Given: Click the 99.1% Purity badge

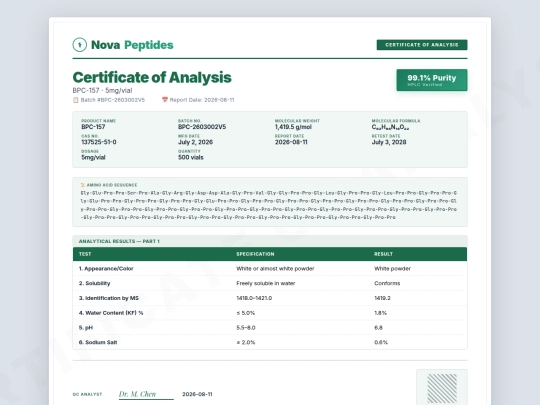Looking at the screenshot, I should coord(432,80).
